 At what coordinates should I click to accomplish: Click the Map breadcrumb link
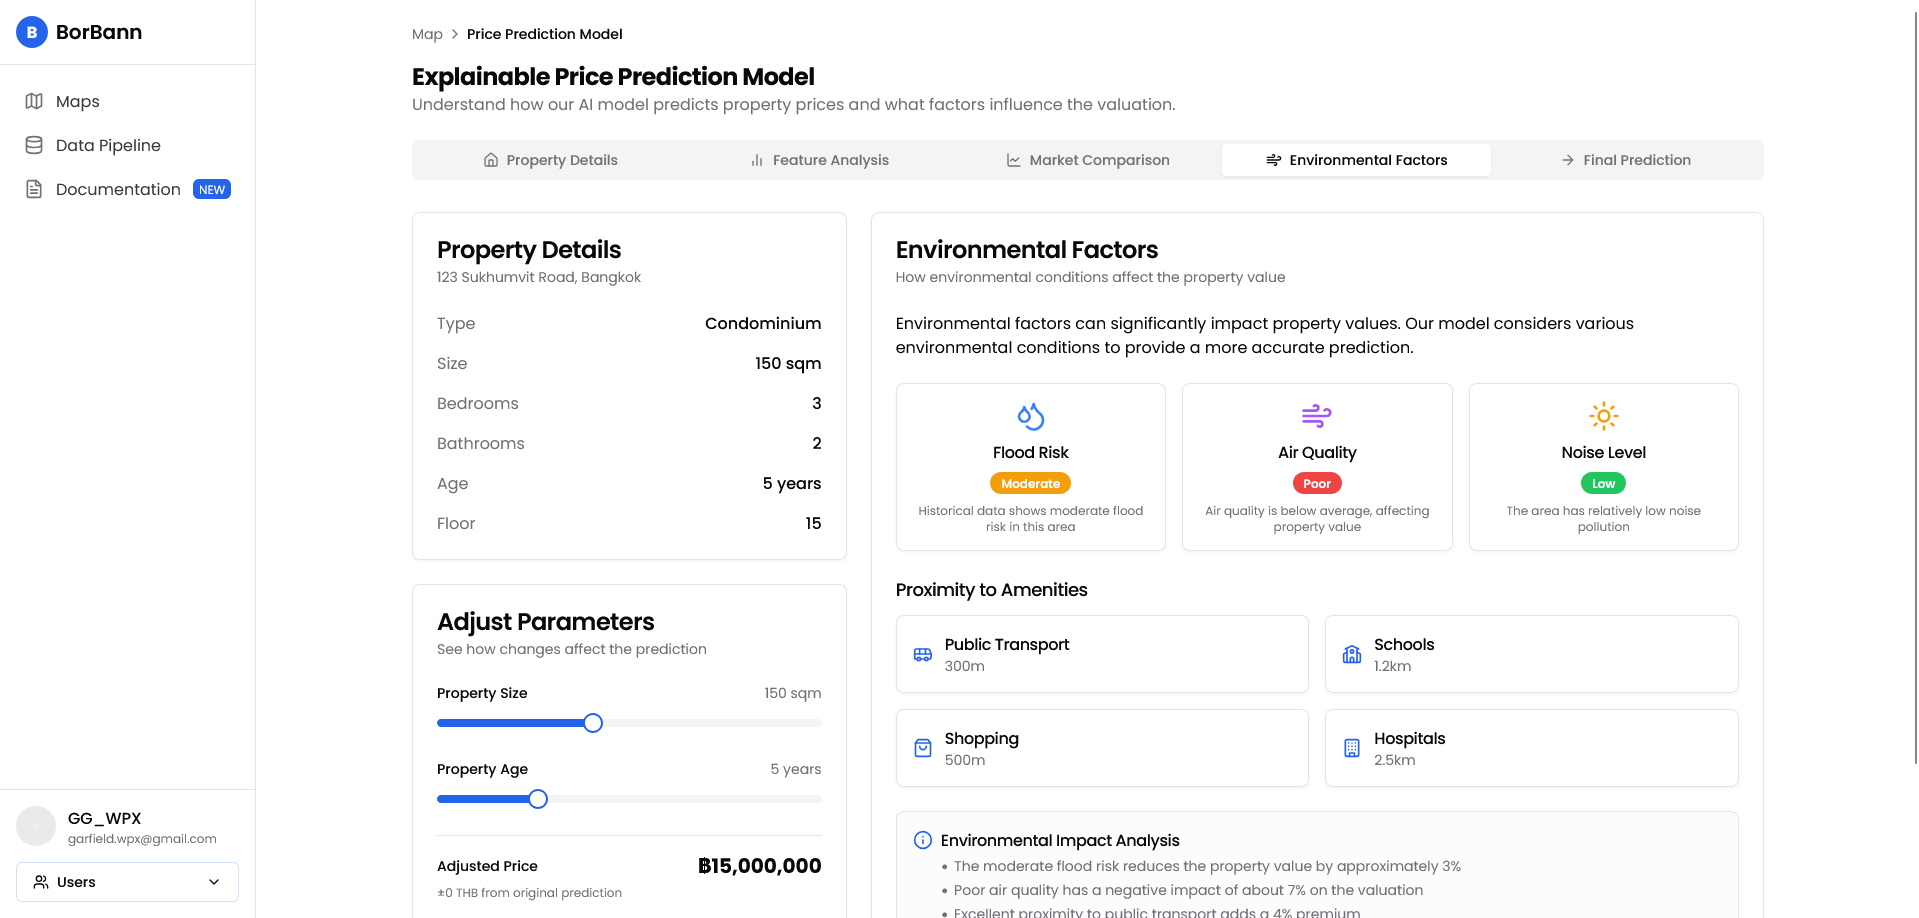427,34
